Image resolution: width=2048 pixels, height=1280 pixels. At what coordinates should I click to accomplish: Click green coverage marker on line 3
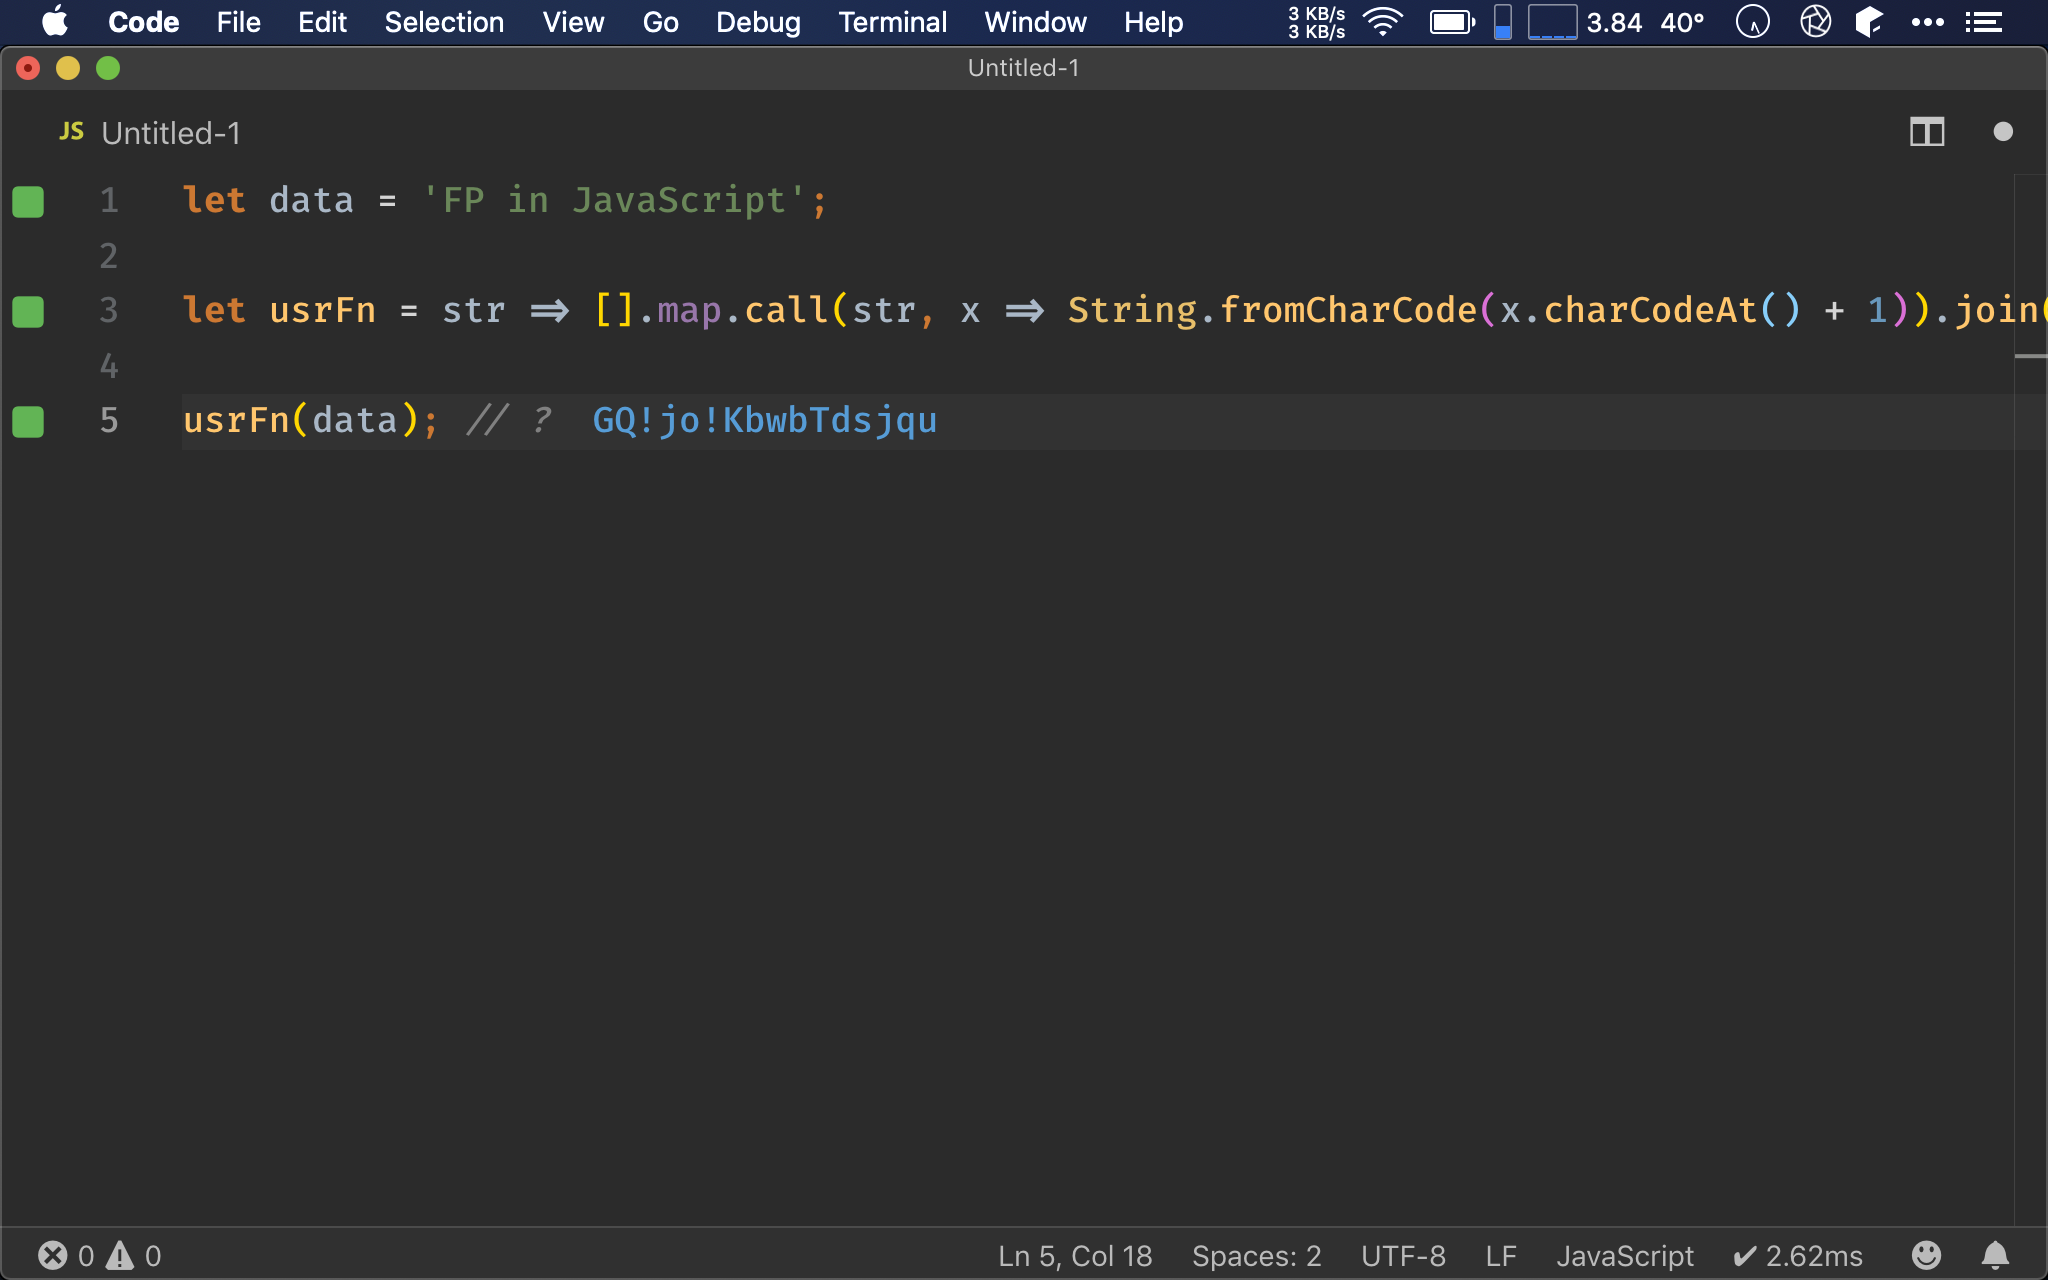28,311
